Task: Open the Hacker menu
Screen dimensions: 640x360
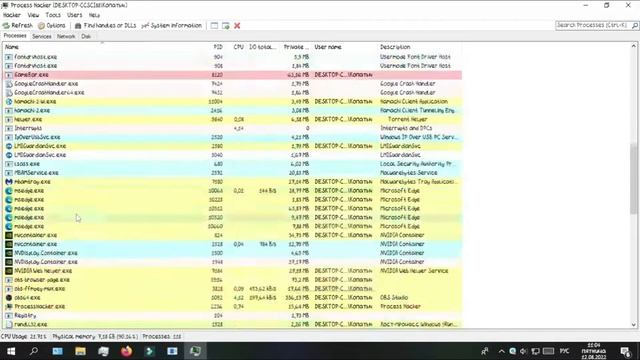Action: click(x=11, y=15)
